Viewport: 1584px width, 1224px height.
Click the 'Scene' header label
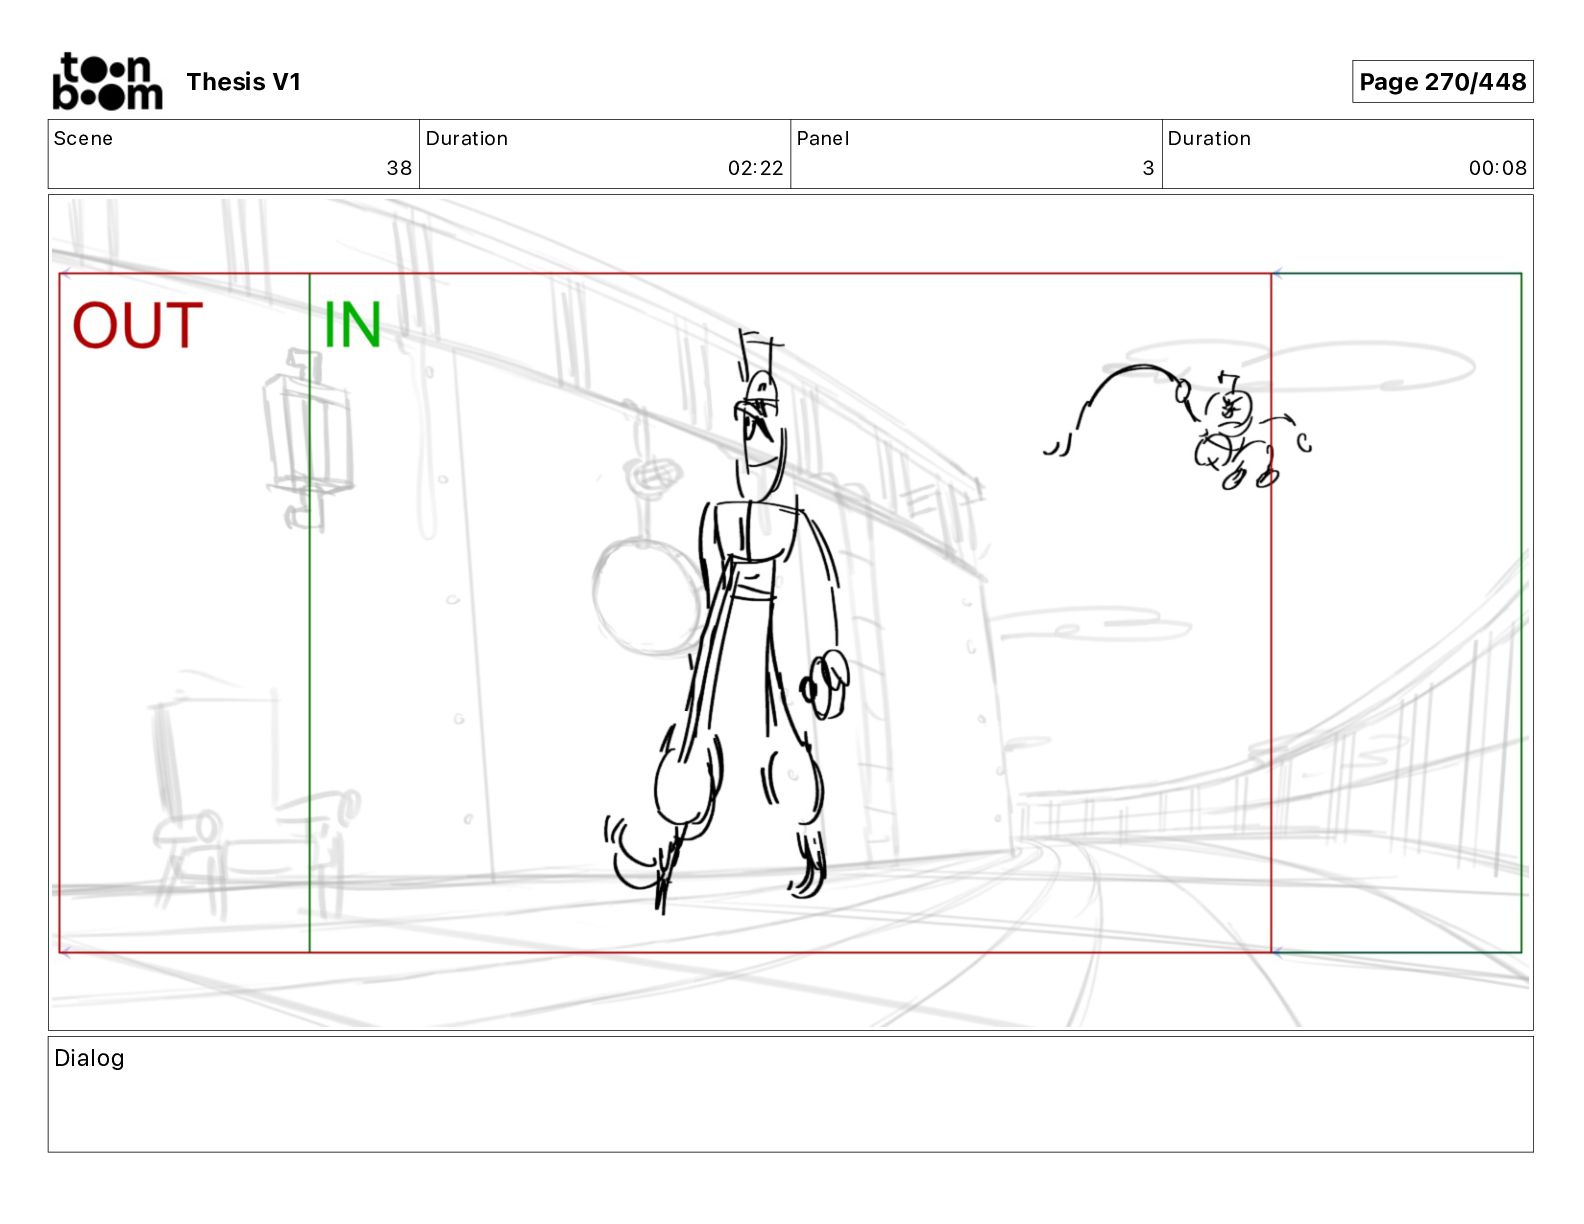pos(83,138)
